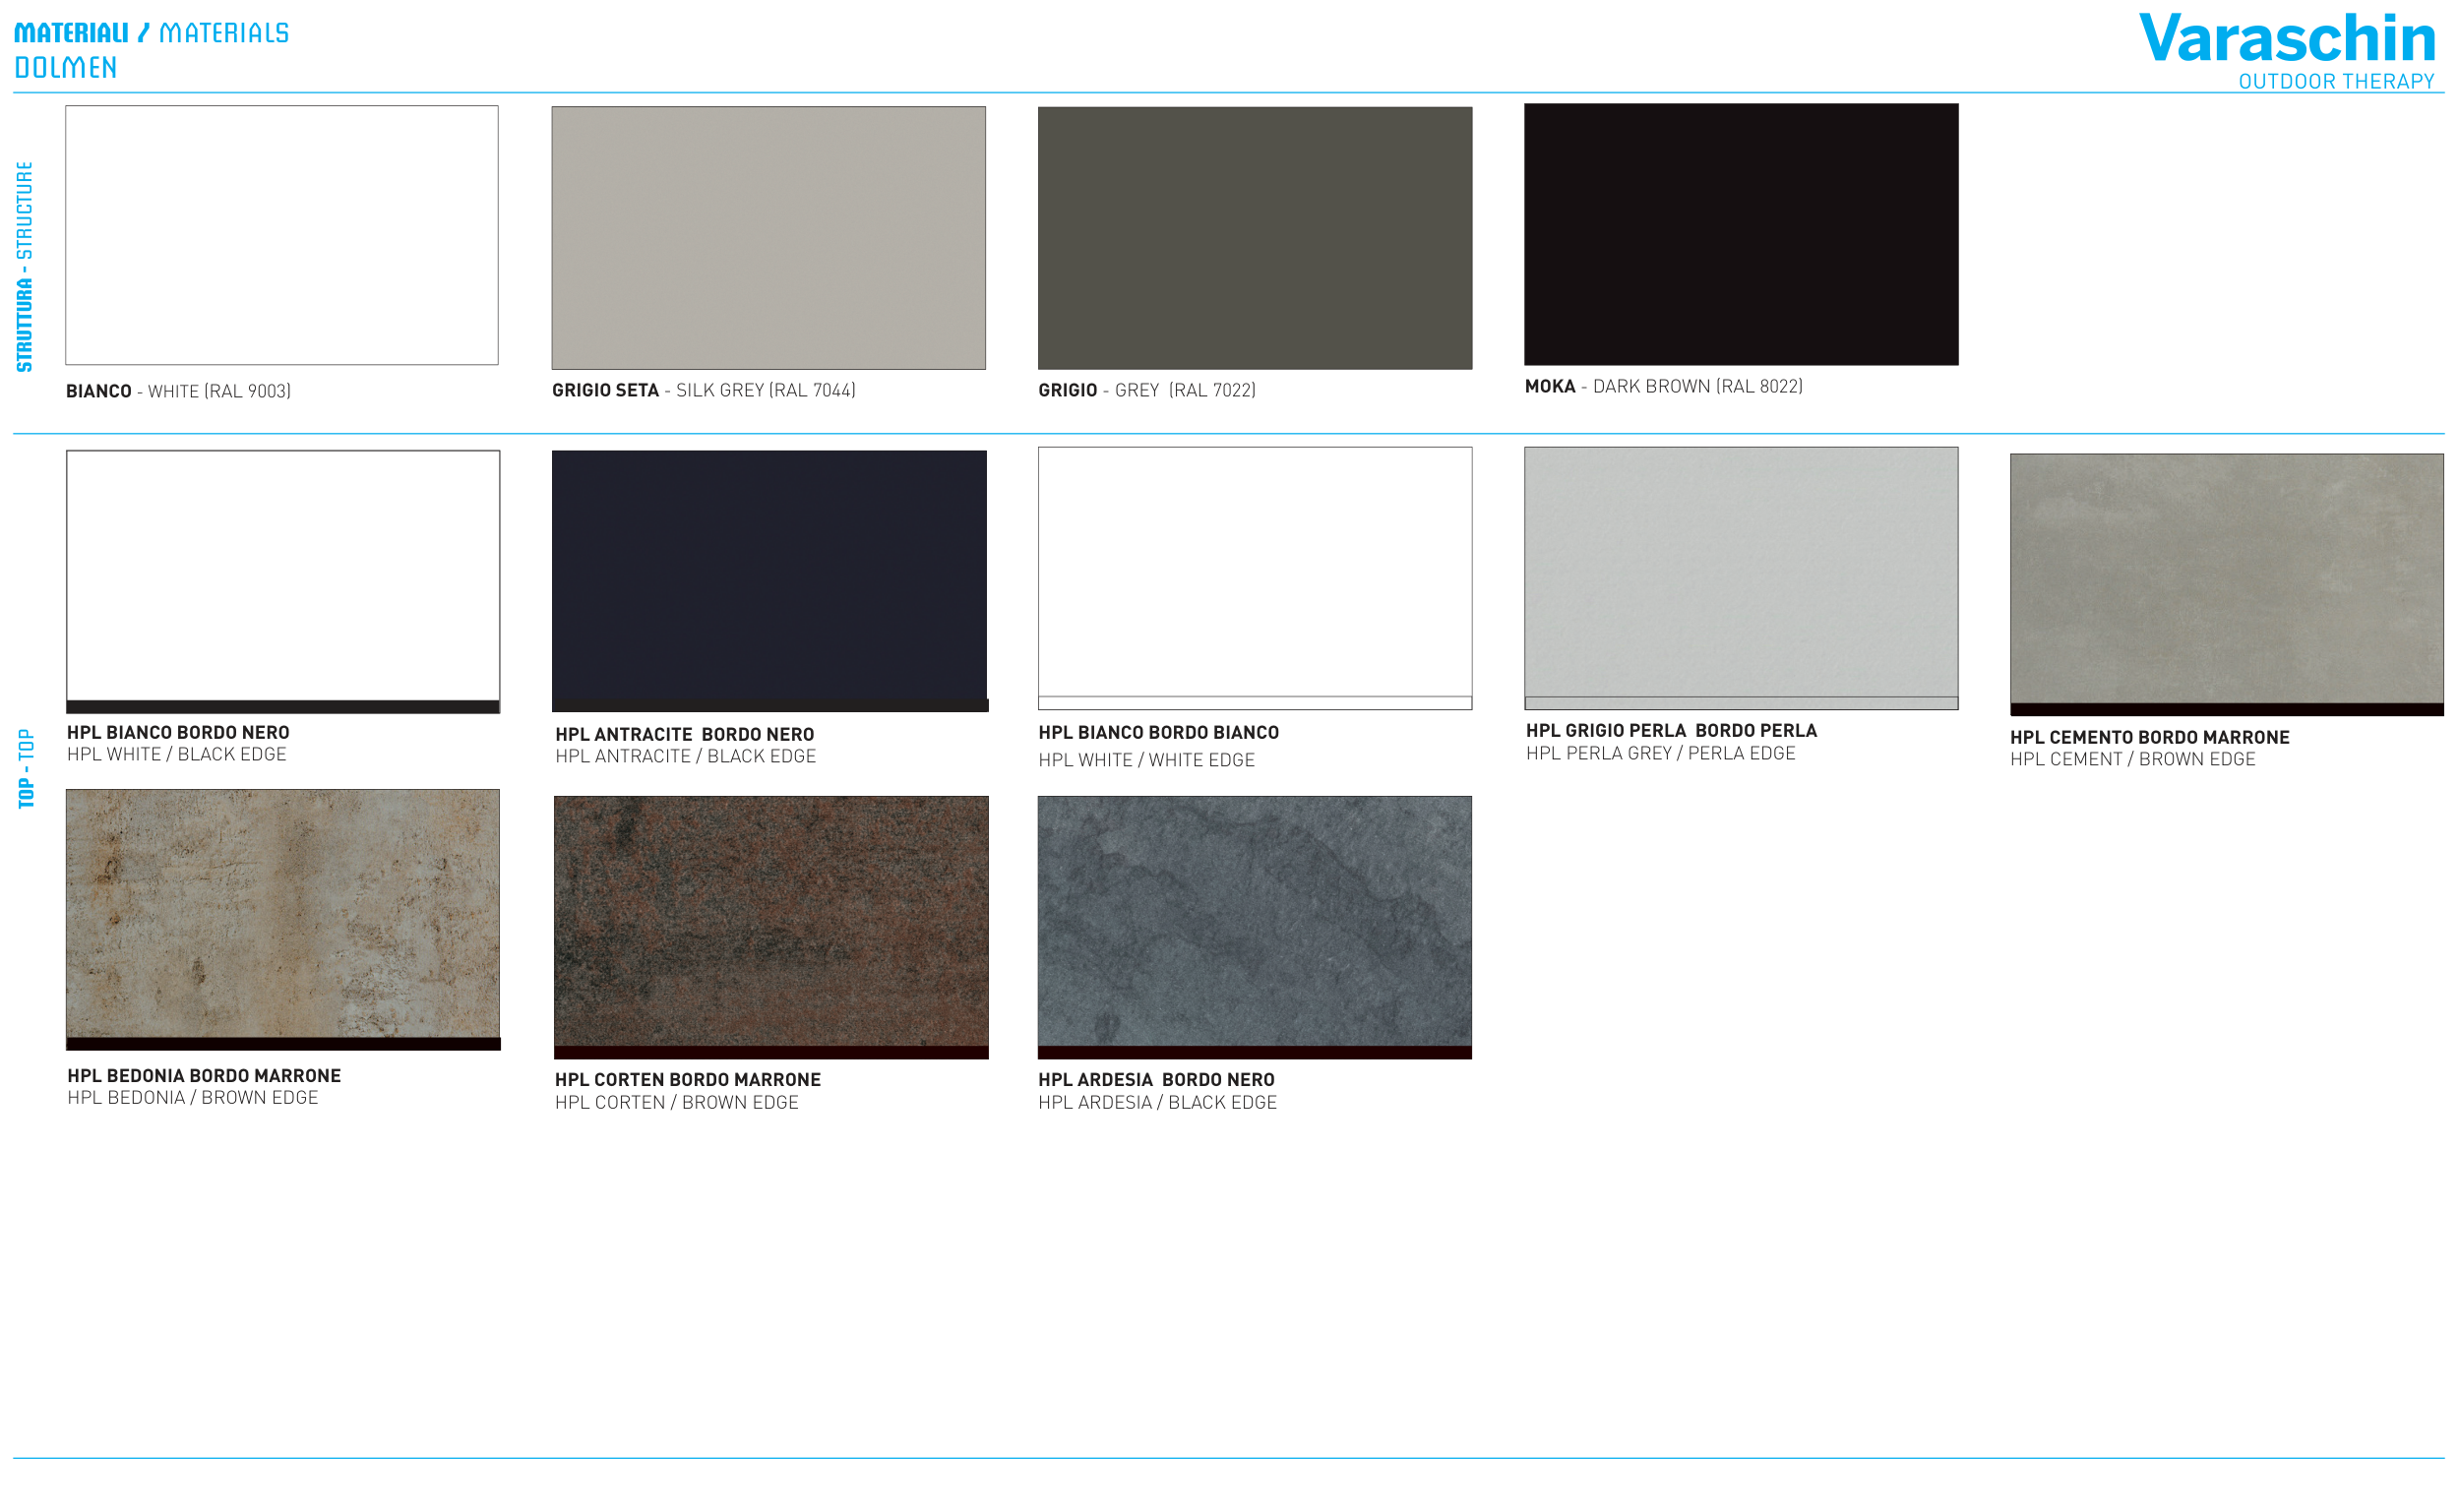Click the DOLMEN collection title
Screen dimensions: 2459x1512
coord(66,68)
